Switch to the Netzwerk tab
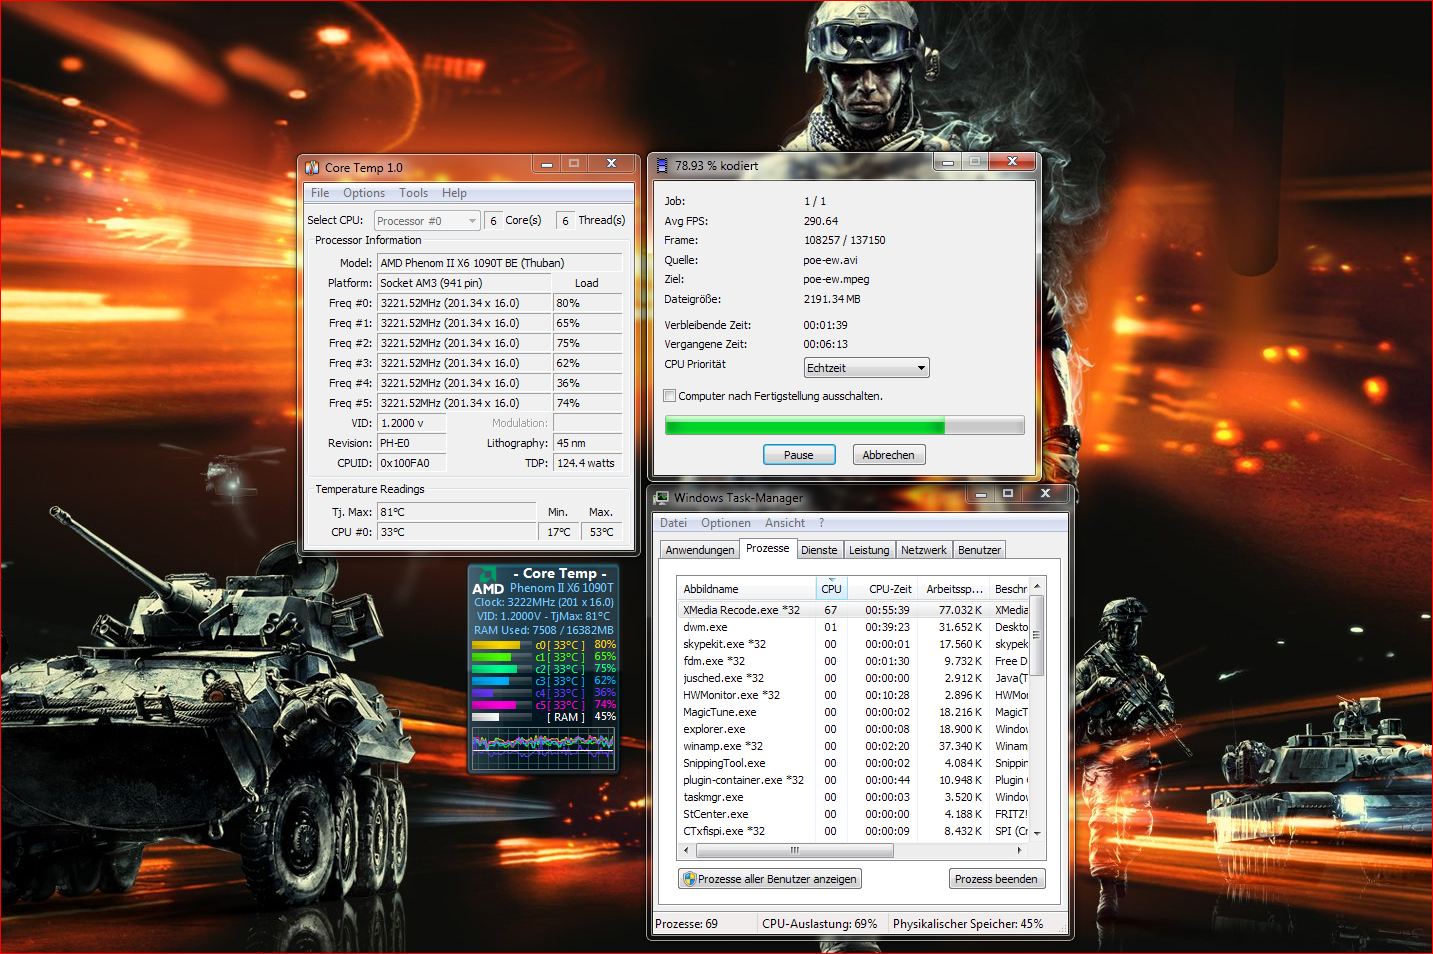Image resolution: width=1433 pixels, height=954 pixels. (x=923, y=550)
